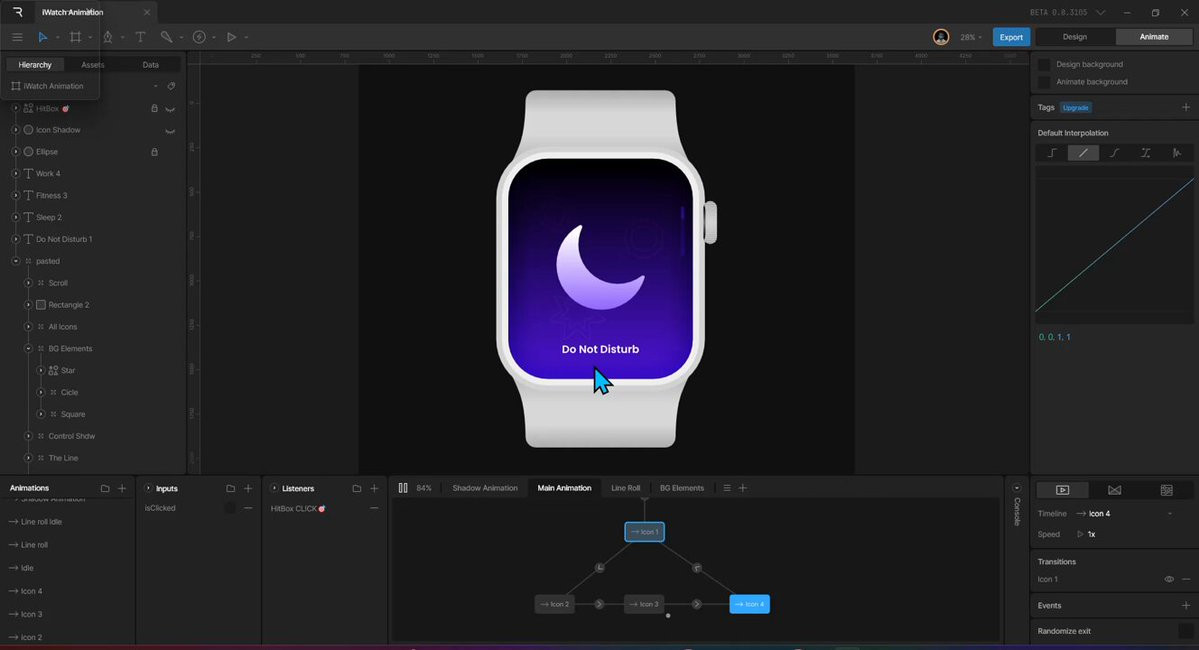
Task: Select the arrow Select tool
Action: click(43, 37)
